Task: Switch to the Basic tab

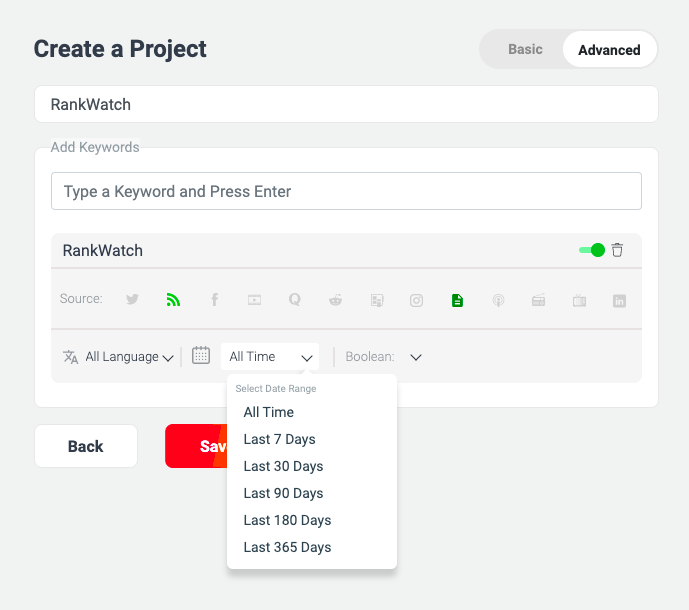Action: point(525,49)
